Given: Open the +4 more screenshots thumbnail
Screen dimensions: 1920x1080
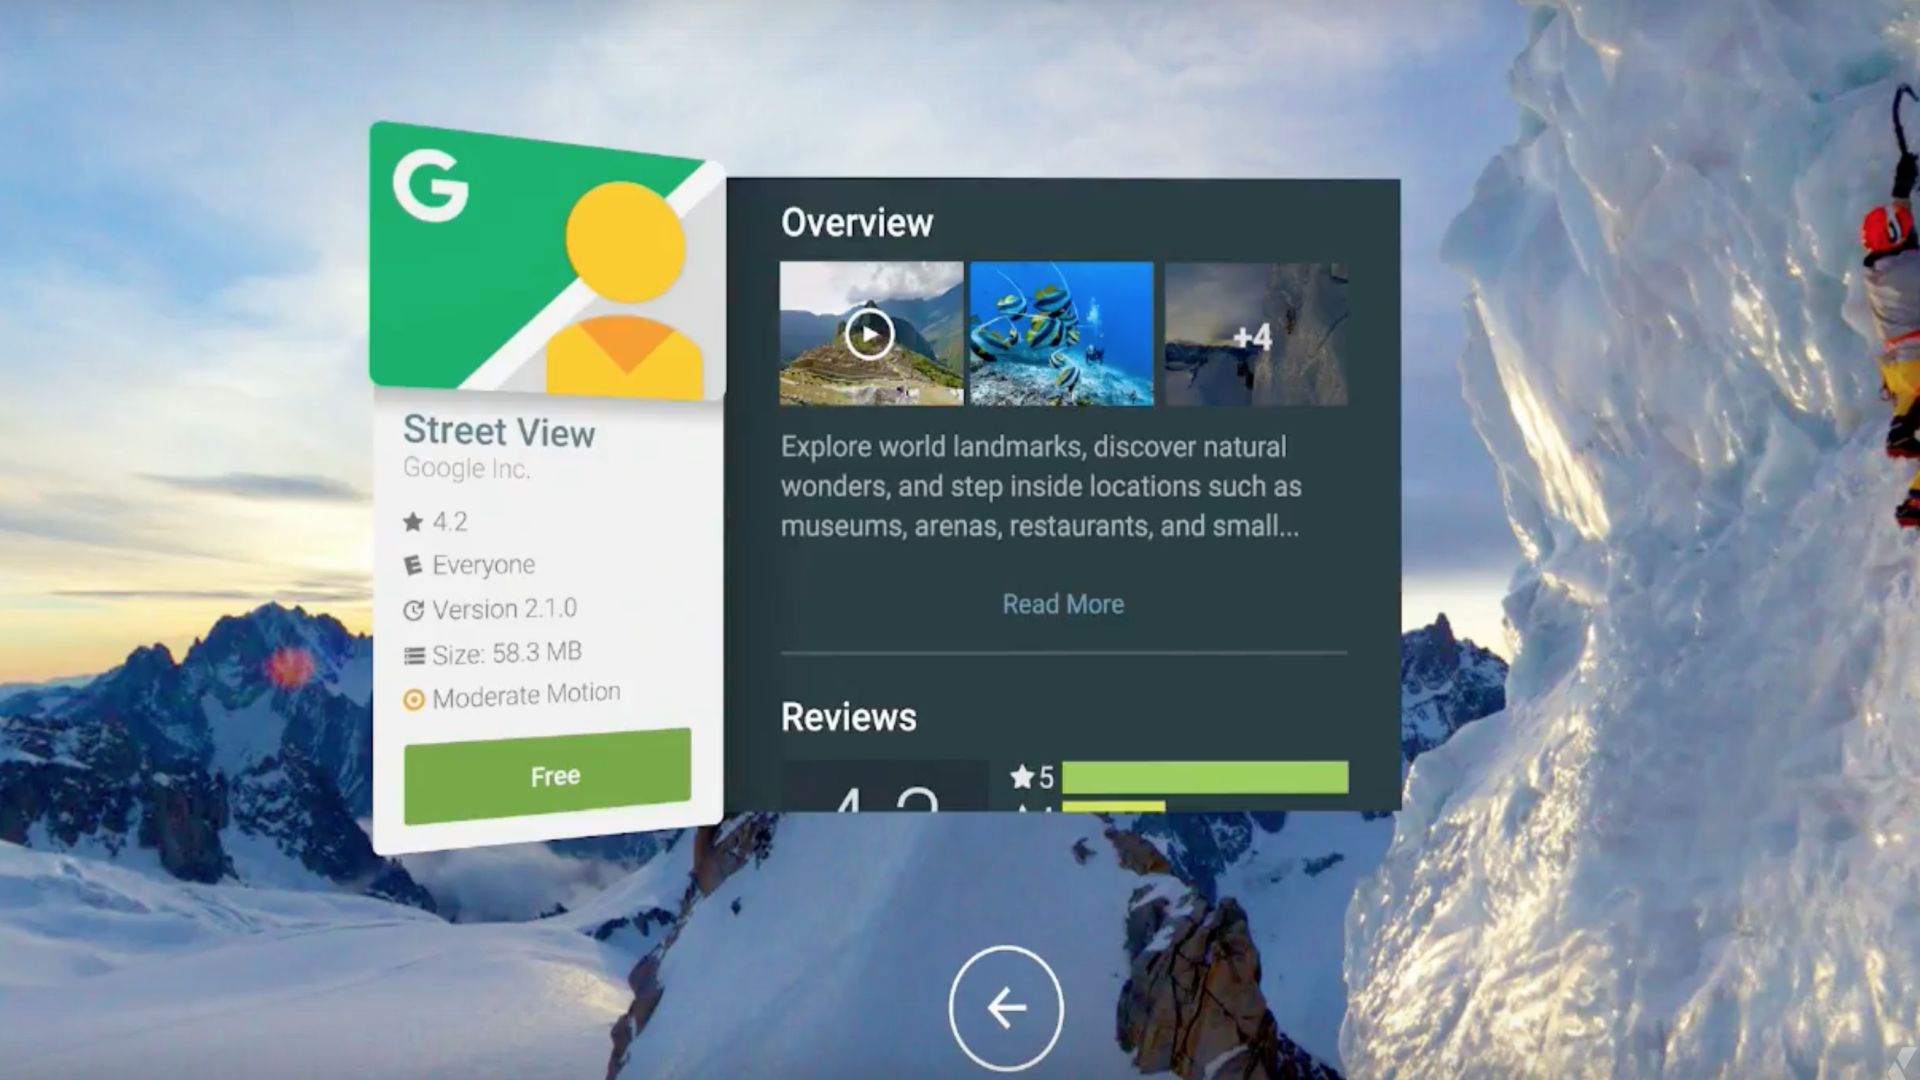Looking at the screenshot, I should click(1256, 334).
